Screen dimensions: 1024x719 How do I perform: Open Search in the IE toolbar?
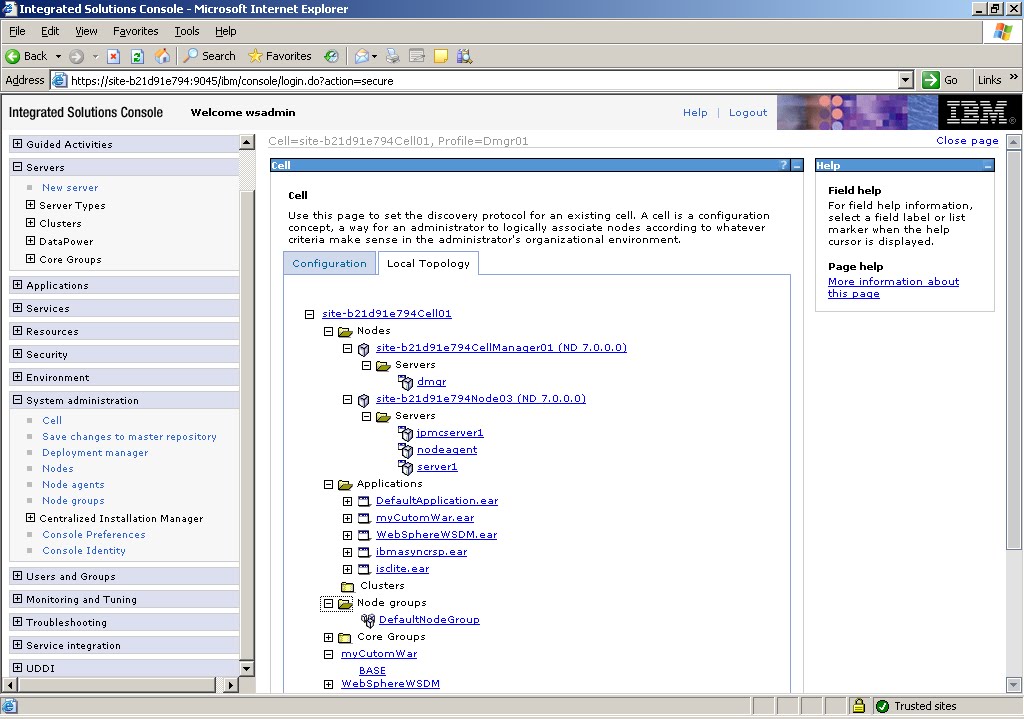[209, 56]
